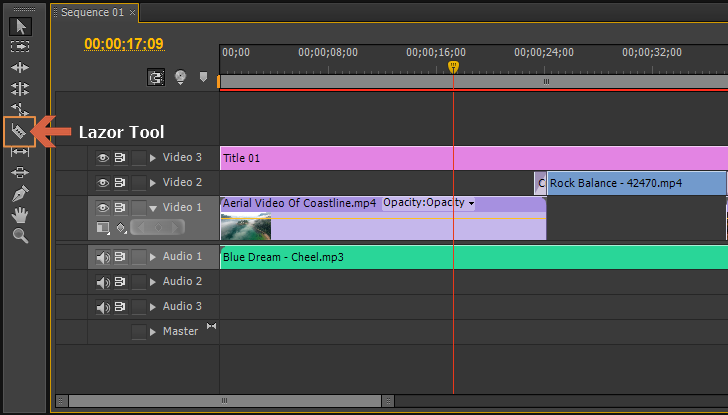728x415 pixels.
Task: Expand the Video 3 track
Action: point(153,158)
